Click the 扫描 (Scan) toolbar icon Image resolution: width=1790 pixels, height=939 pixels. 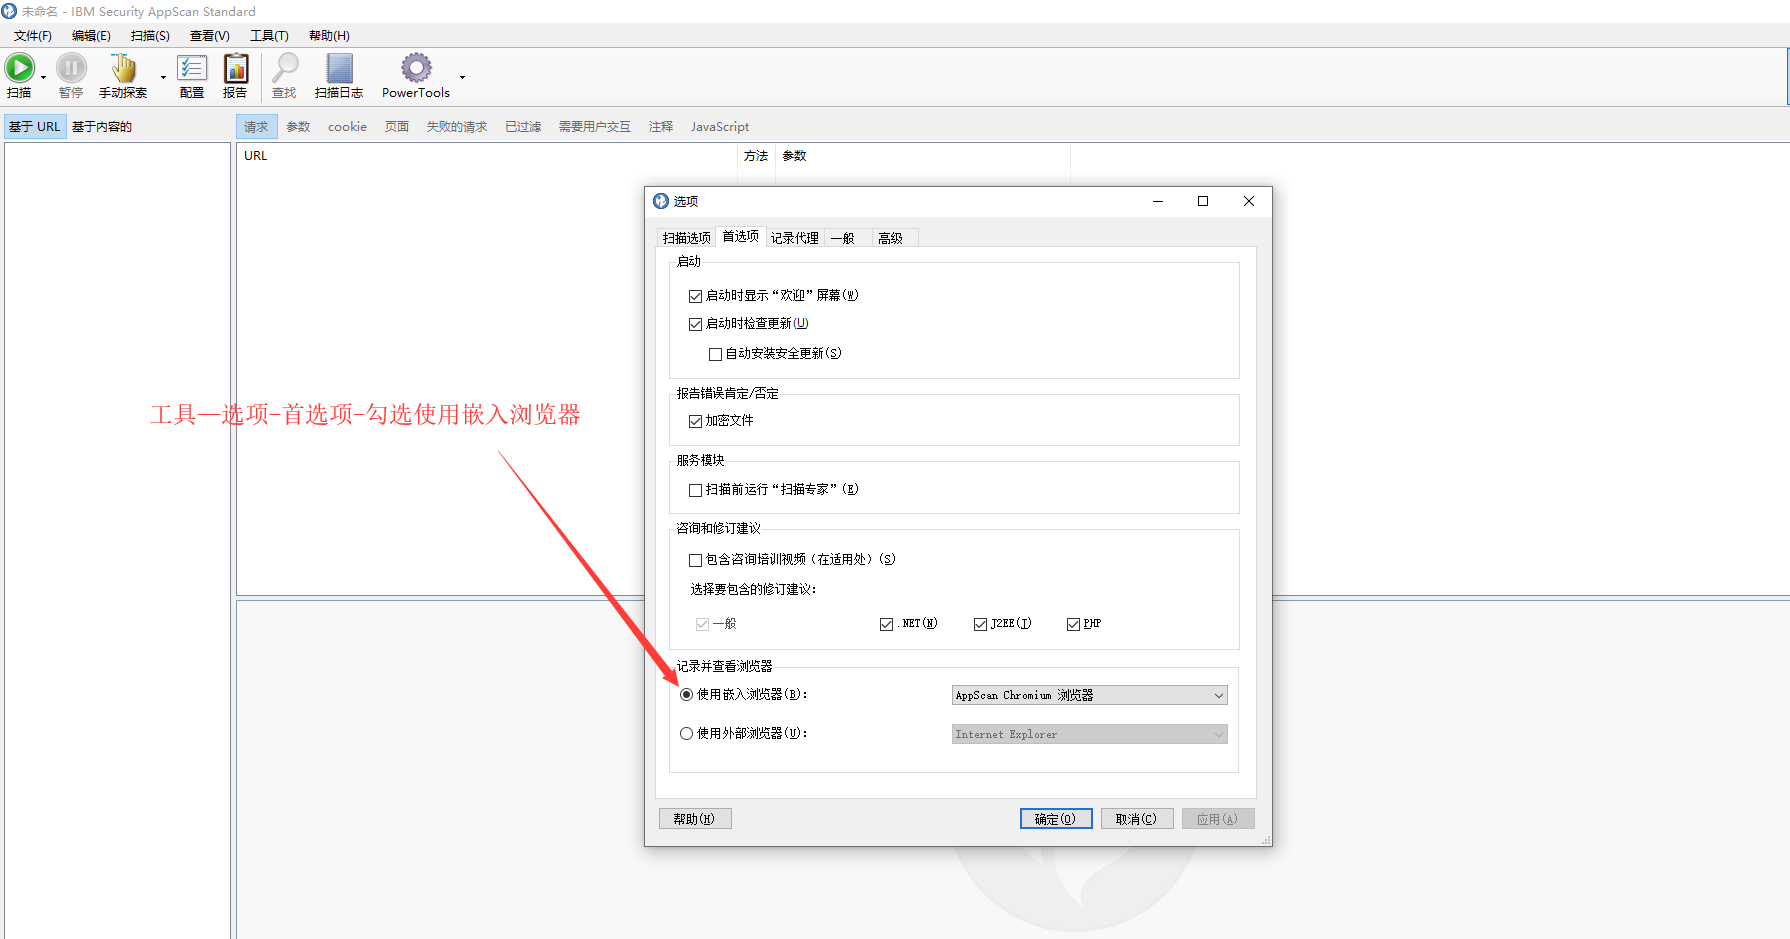pos(20,68)
